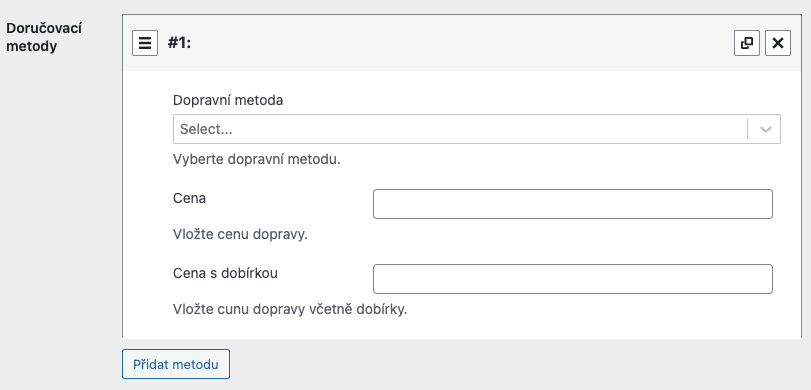Click the Cena label

(189, 198)
